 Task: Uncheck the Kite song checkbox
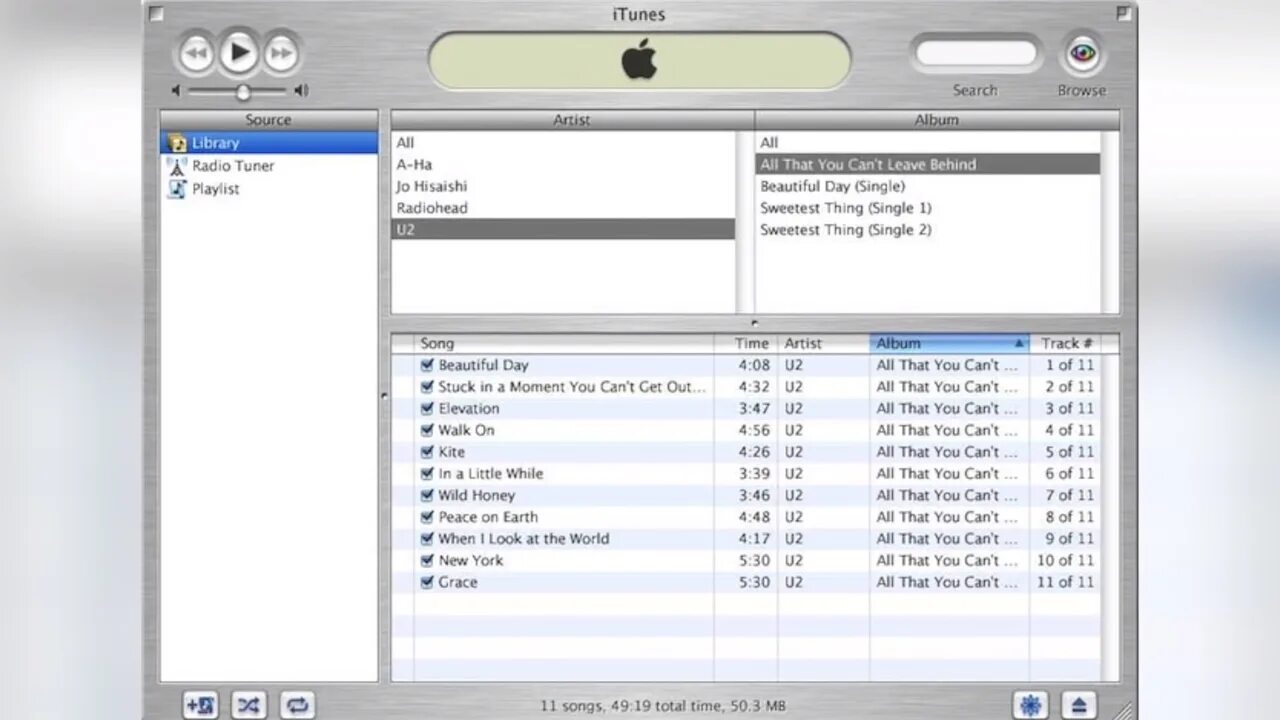coord(427,452)
